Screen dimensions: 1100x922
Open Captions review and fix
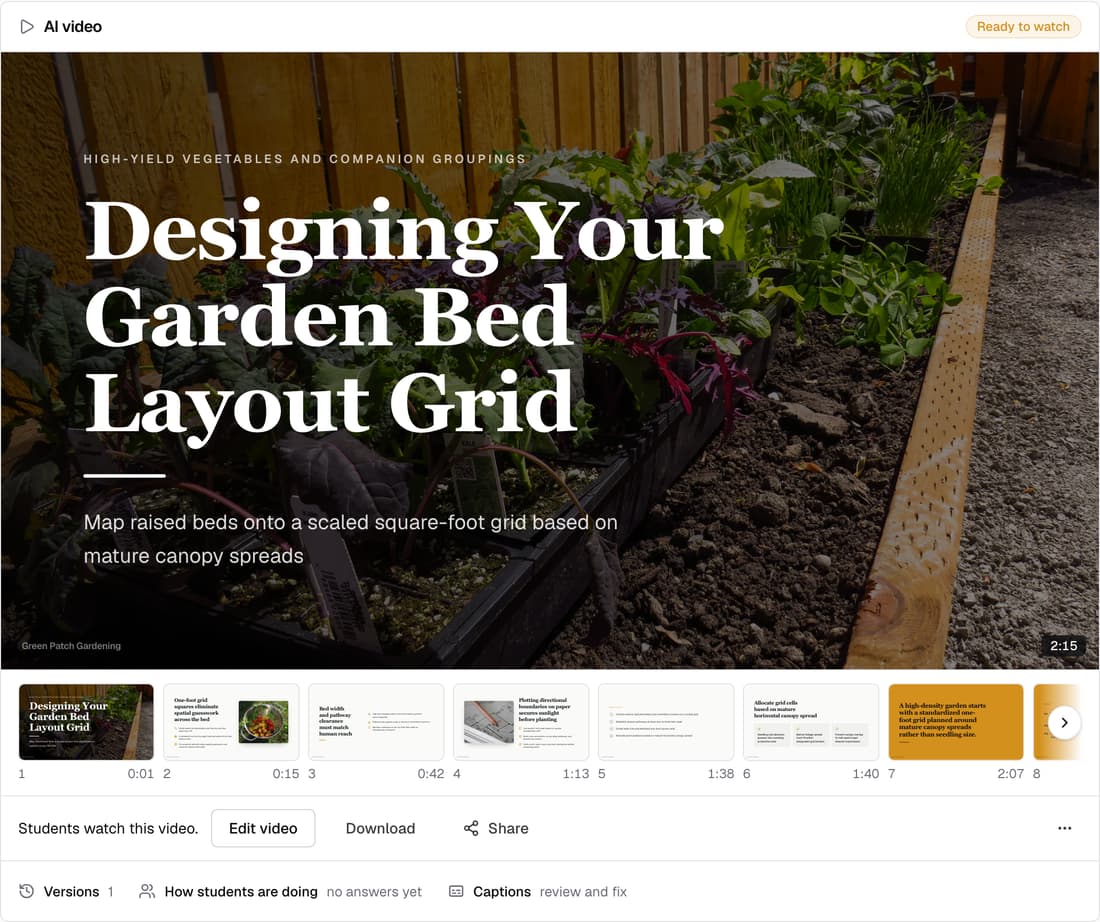537,891
